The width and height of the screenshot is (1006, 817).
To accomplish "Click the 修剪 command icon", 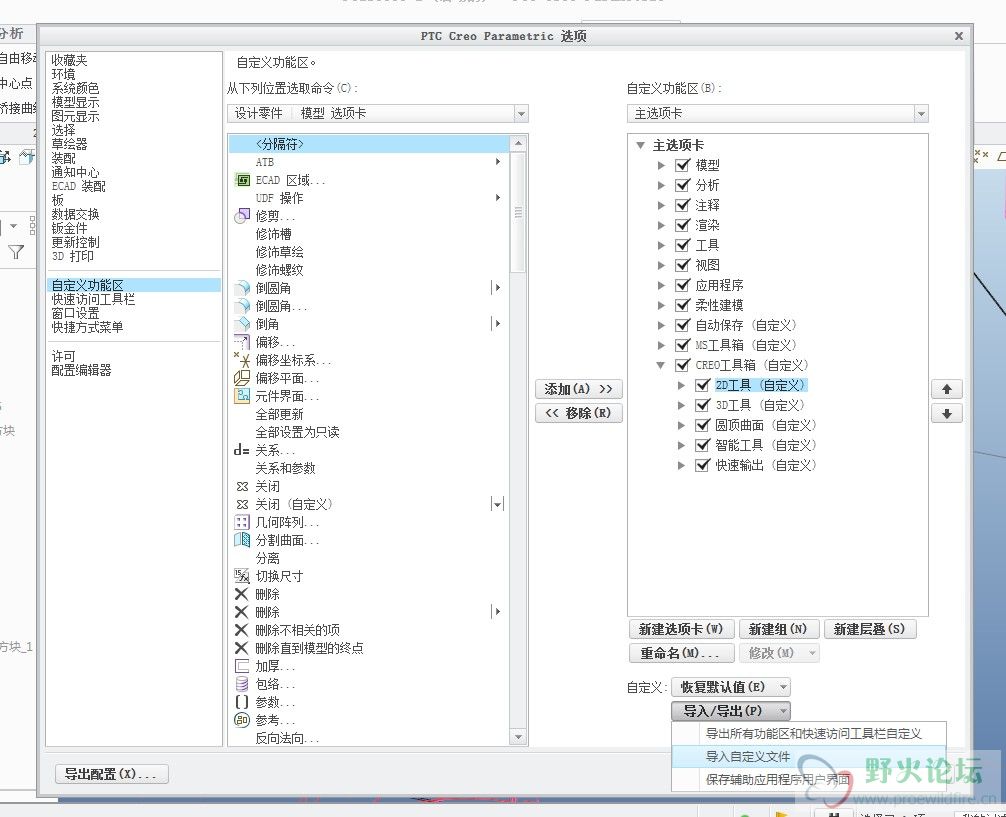I will (x=242, y=216).
